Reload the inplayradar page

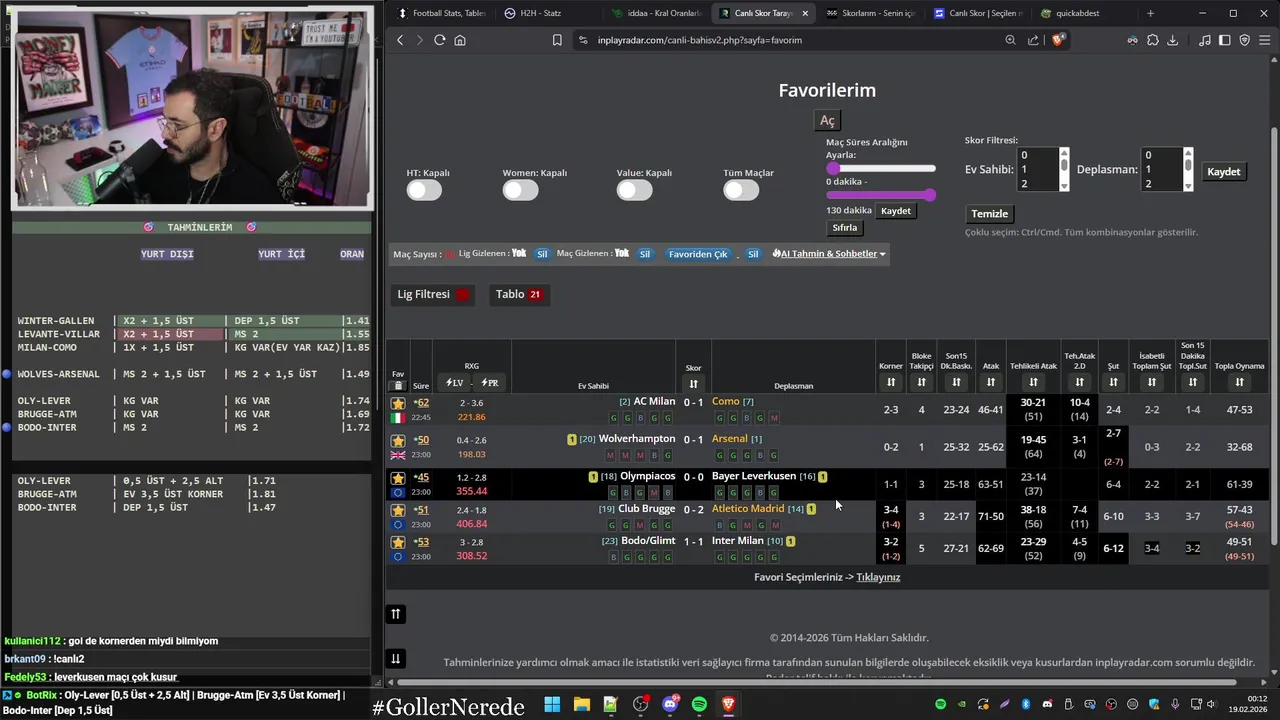point(439,40)
